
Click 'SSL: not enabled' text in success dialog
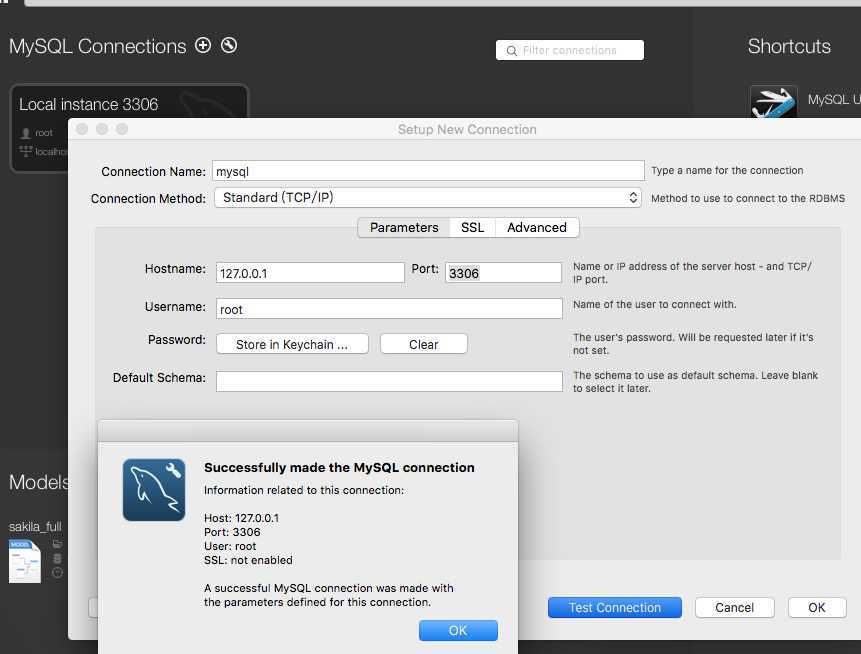pyautogui.click(x=248, y=560)
